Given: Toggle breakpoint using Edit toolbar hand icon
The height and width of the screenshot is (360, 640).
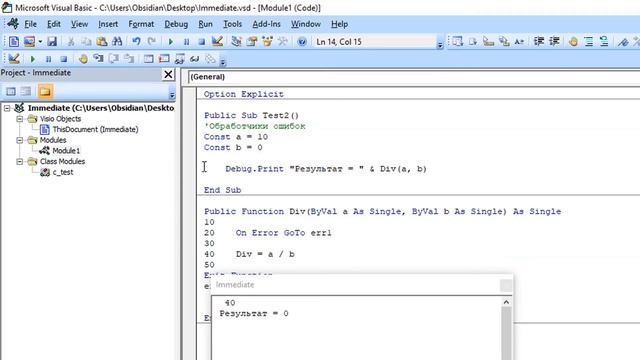Looking at the screenshot, I should click(573, 42).
